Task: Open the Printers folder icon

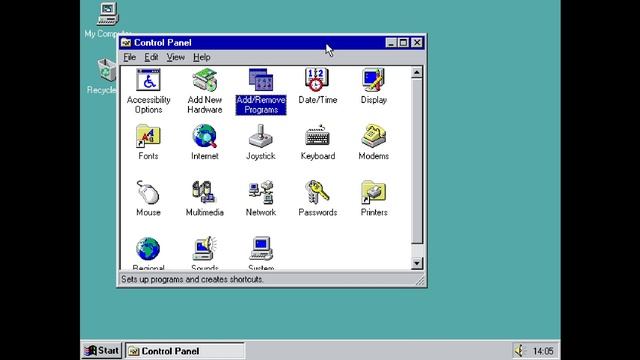Action: [373, 192]
